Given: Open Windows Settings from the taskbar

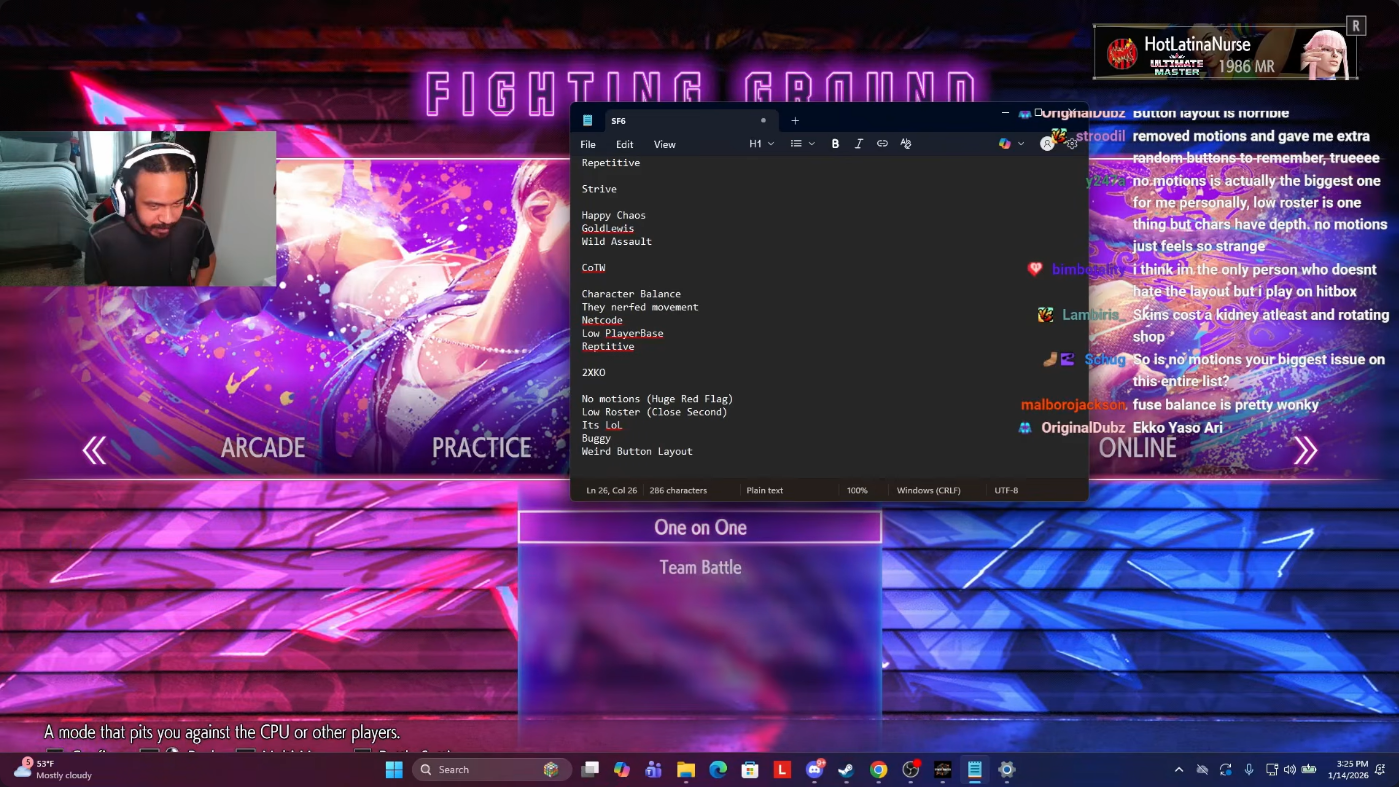Looking at the screenshot, I should [1006, 770].
